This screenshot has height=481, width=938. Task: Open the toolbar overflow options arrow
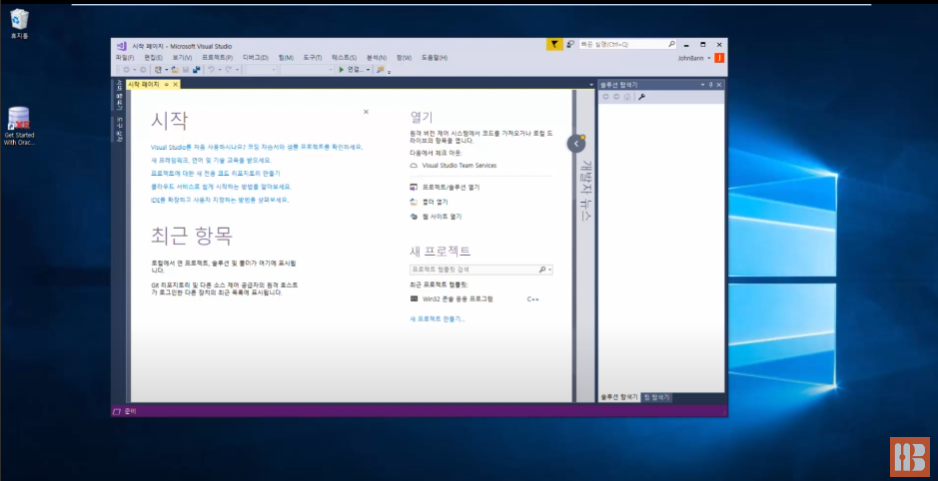[389, 72]
